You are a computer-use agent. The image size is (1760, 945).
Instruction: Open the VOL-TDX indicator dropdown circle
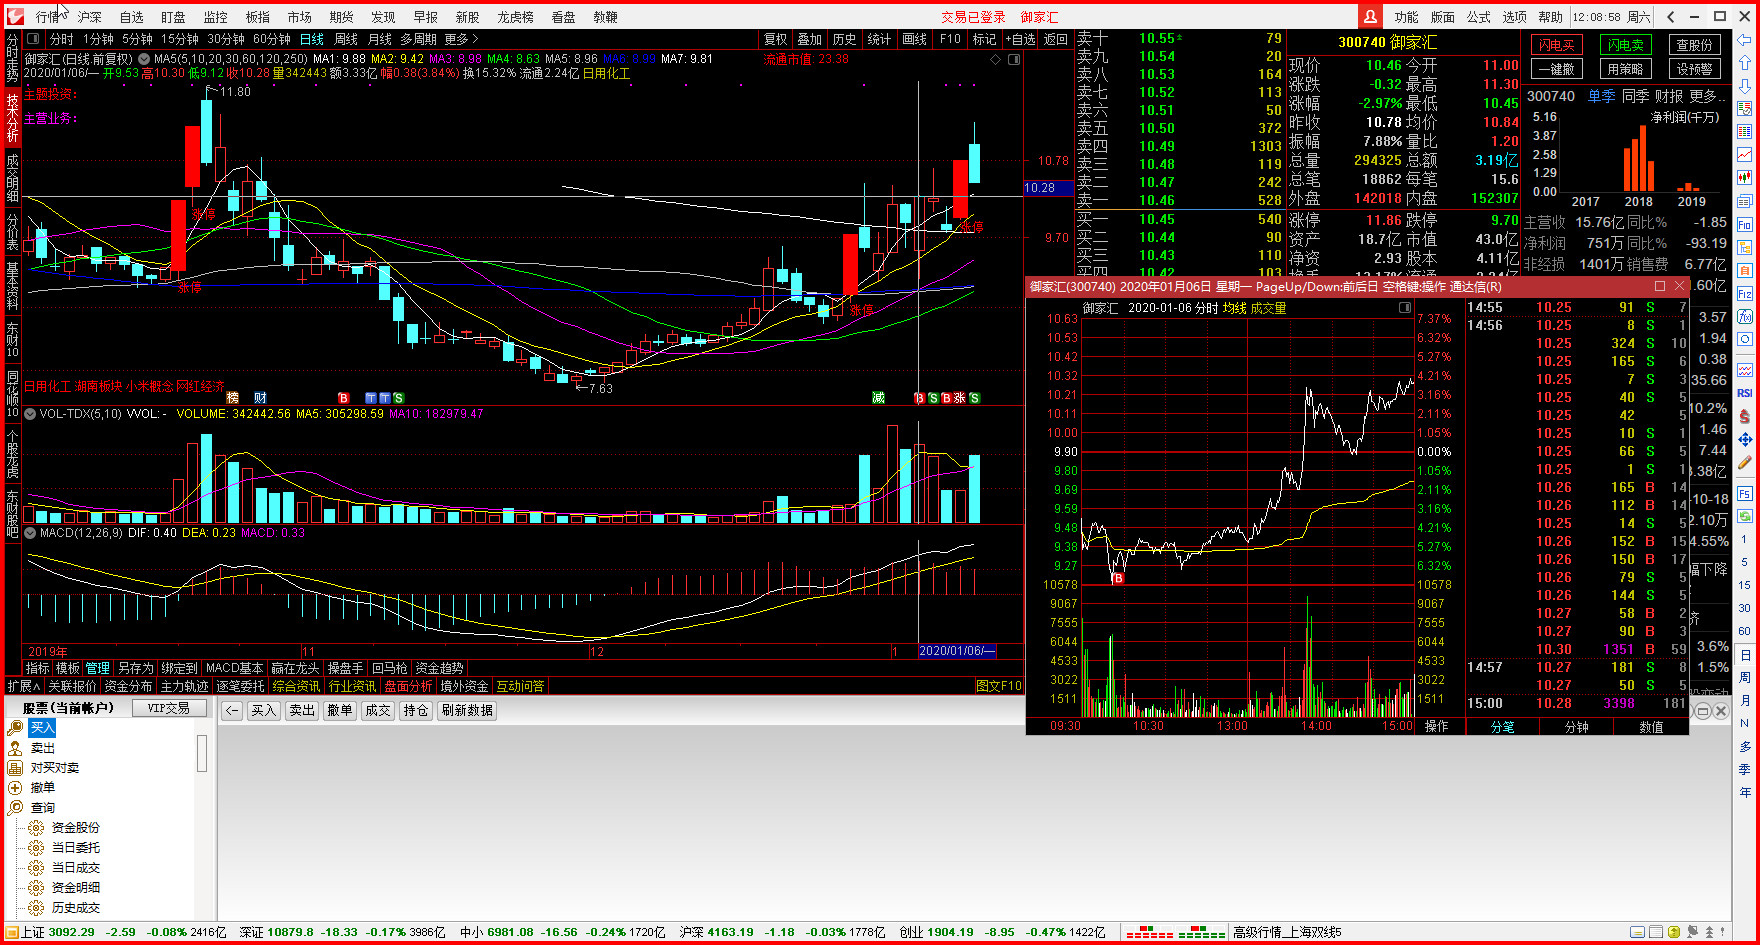tap(30, 413)
